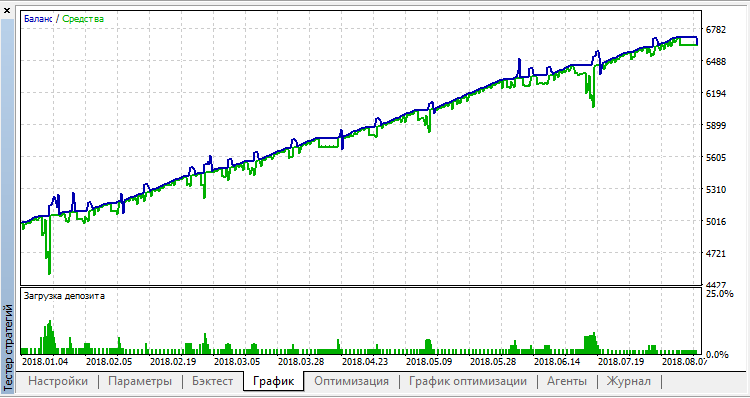The width and height of the screenshot is (750, 398).
Task: Click the 2018.07.19 date label
Action: [620, 361]
